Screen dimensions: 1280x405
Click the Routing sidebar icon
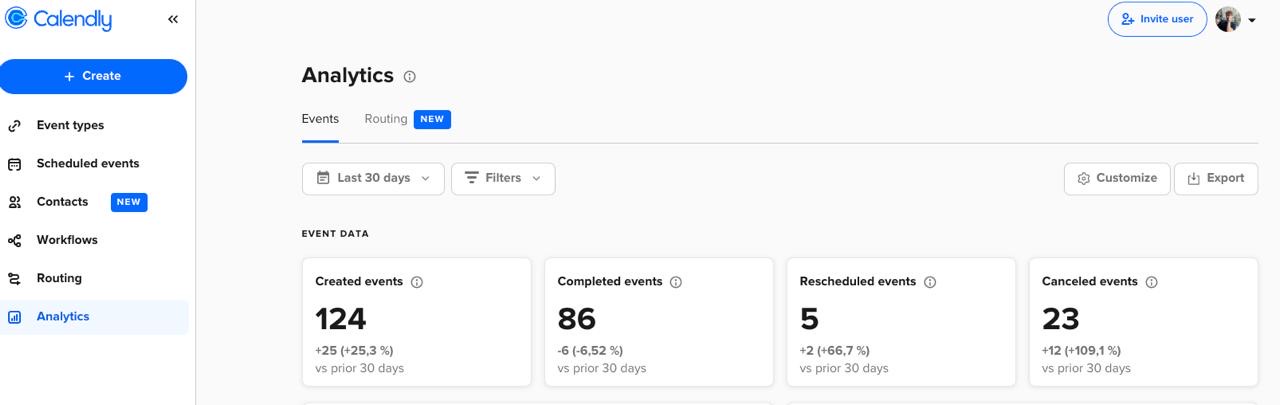coord(15,279)
